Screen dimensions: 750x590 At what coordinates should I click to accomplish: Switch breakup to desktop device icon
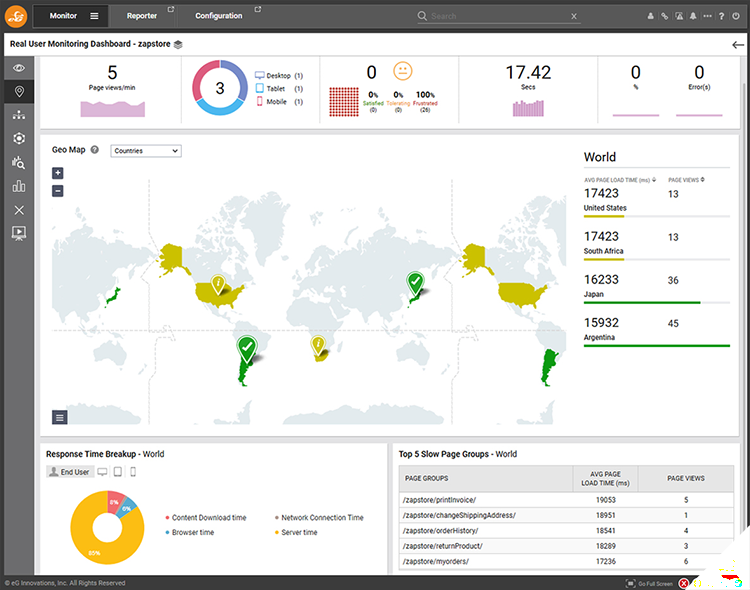[102, 472]
